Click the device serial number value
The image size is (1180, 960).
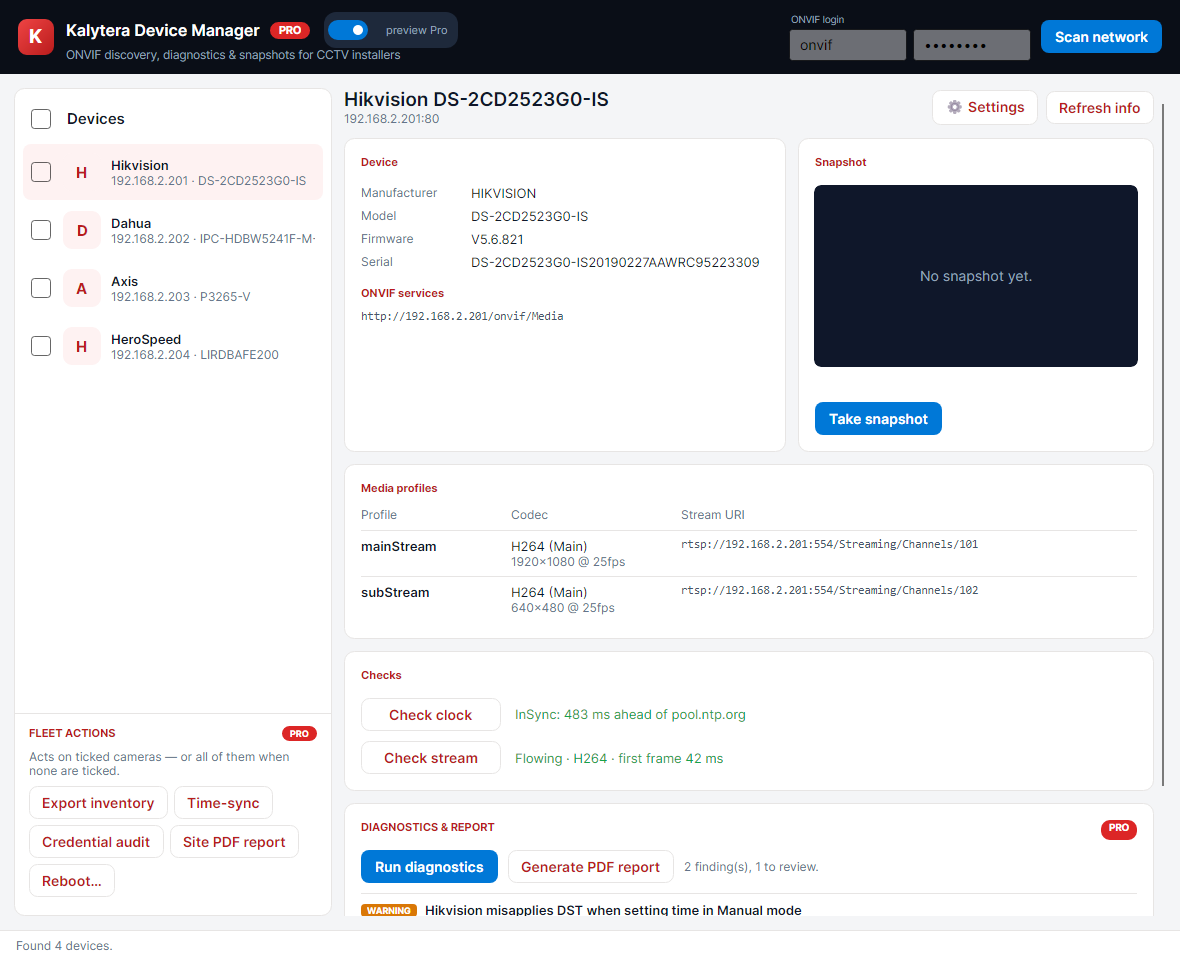615,263
